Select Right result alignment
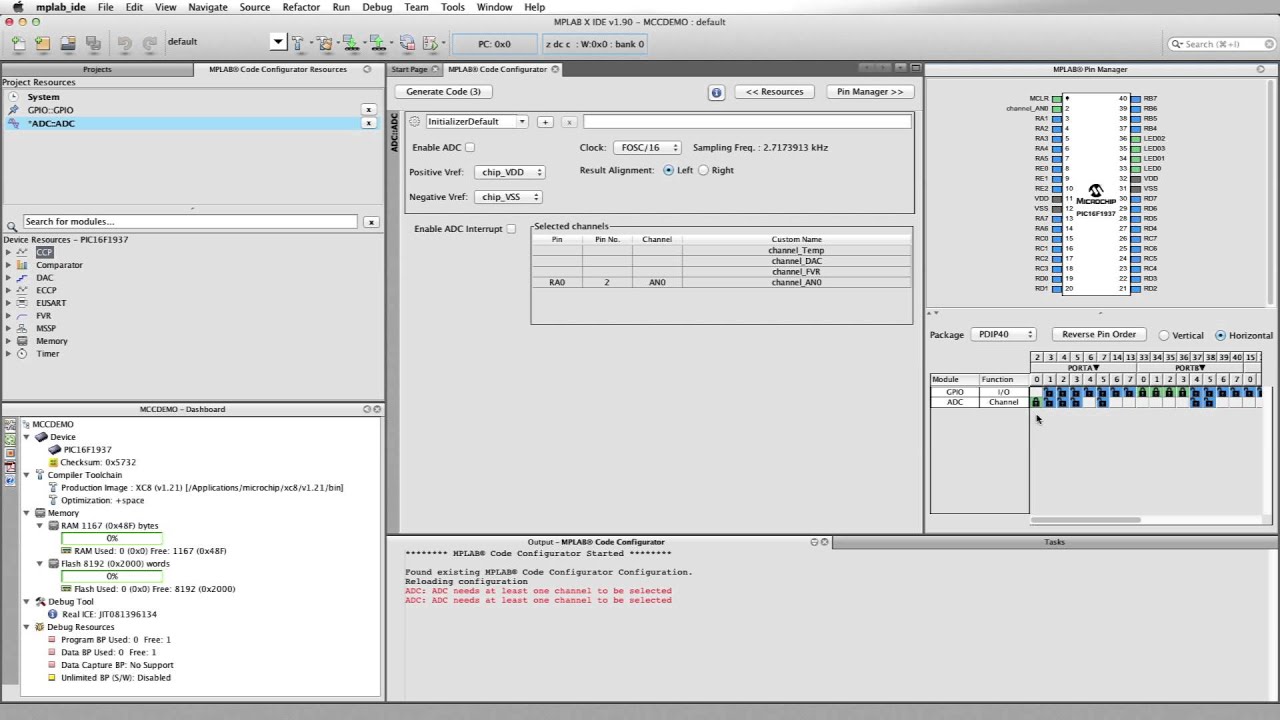 (x=703, y=170)
